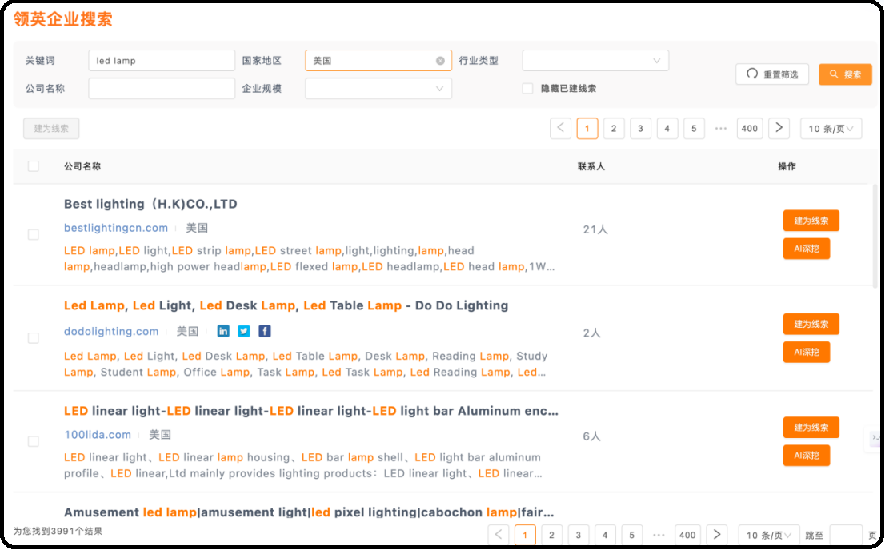Focus the 跳至 page jump input

click(x=846, y=535)
